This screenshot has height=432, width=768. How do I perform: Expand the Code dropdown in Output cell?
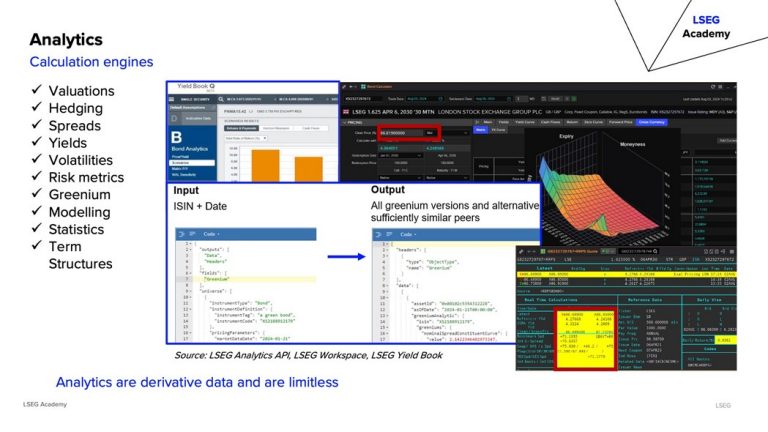[x=408, y=235]
